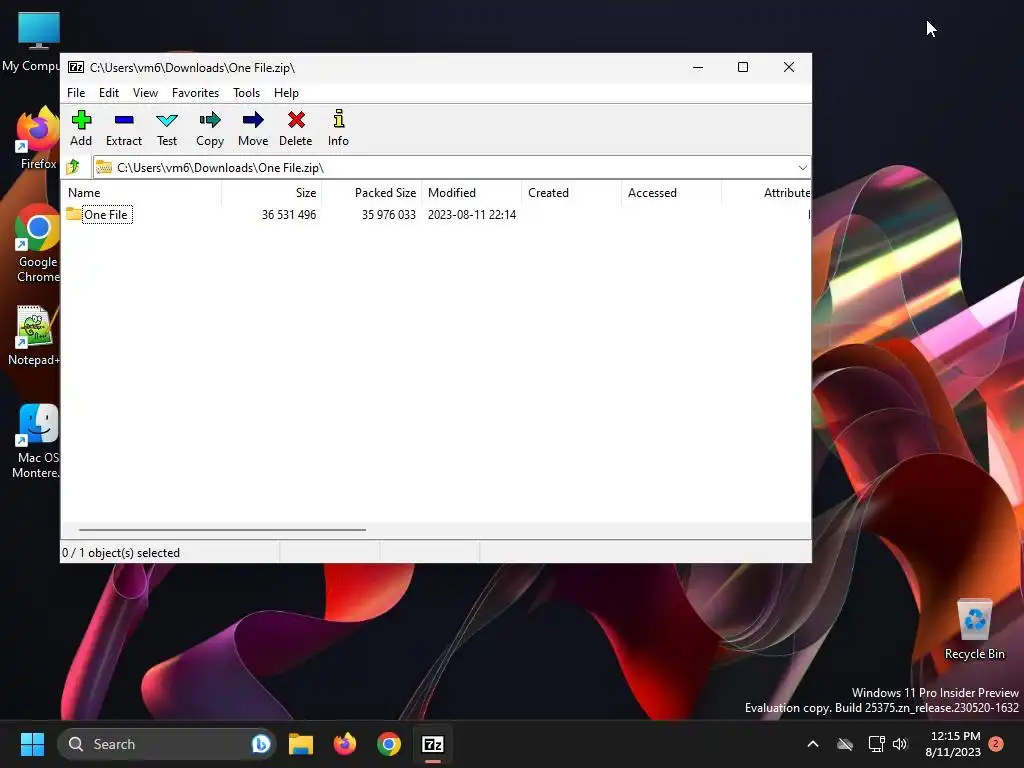Open Bing chat icon in search box
This screenshot has width=1024, height=768.
(261, 744)
